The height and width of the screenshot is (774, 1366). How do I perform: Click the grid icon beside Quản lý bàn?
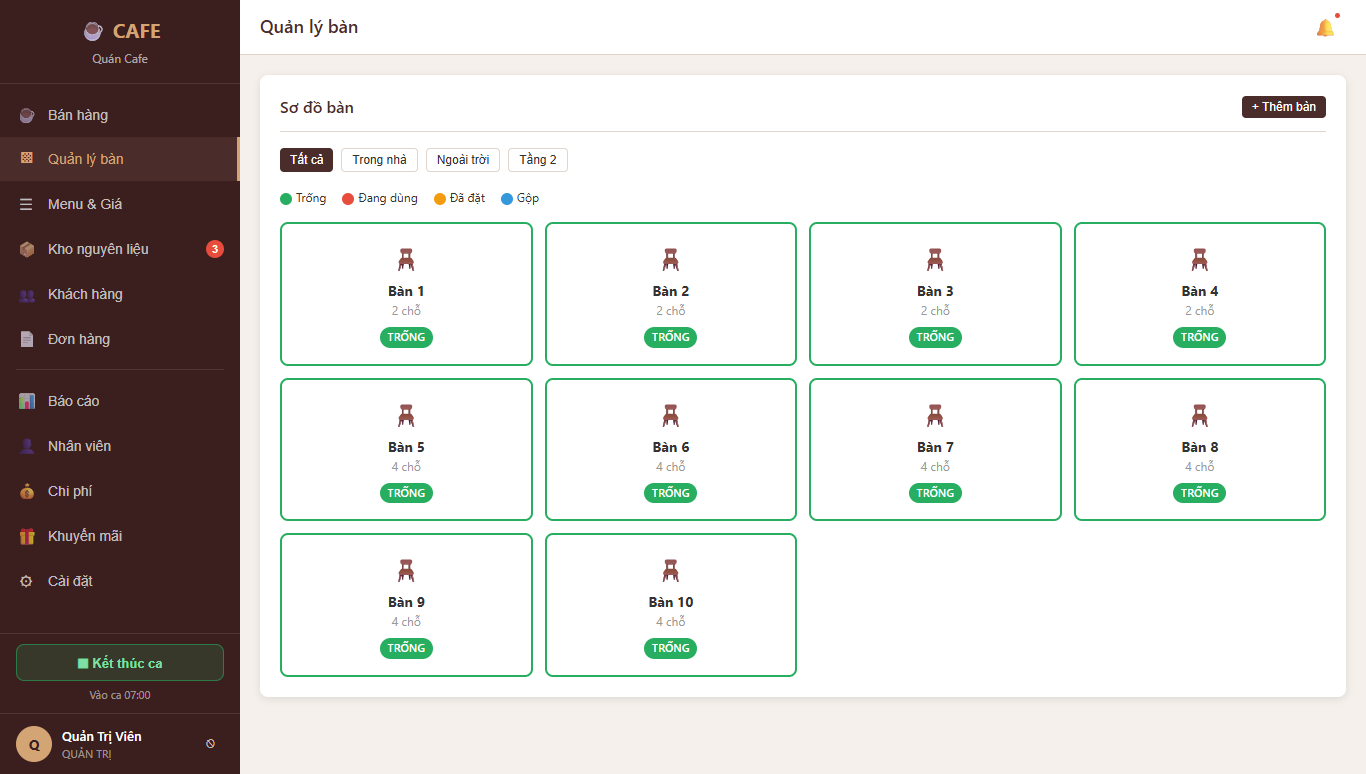[27, 159]
